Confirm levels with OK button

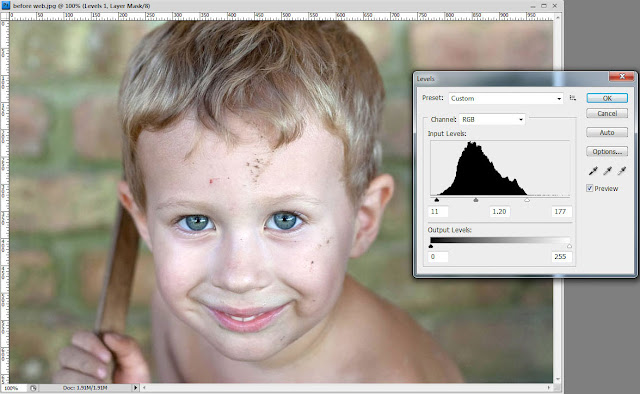coord(607,98)
